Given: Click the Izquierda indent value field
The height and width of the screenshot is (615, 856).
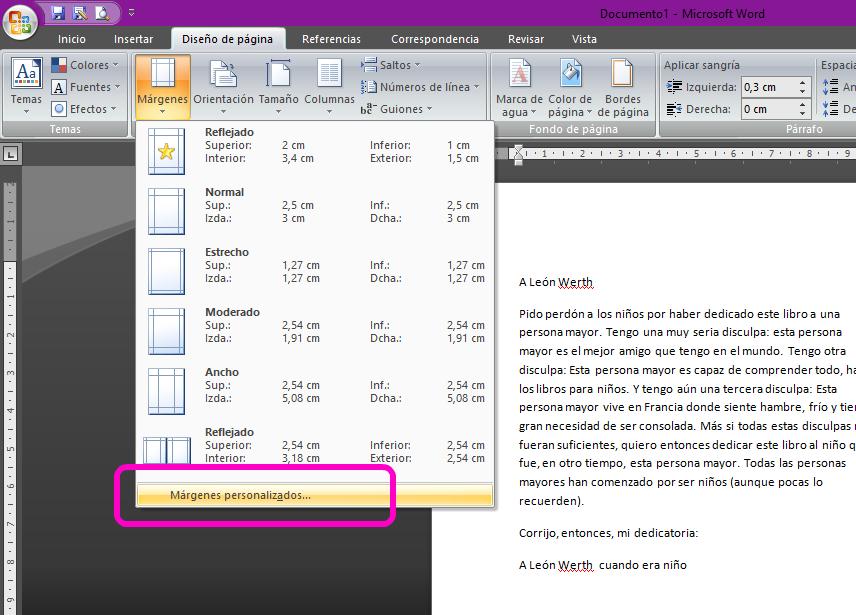Looking at the screenshot, I should coord(767,87).
